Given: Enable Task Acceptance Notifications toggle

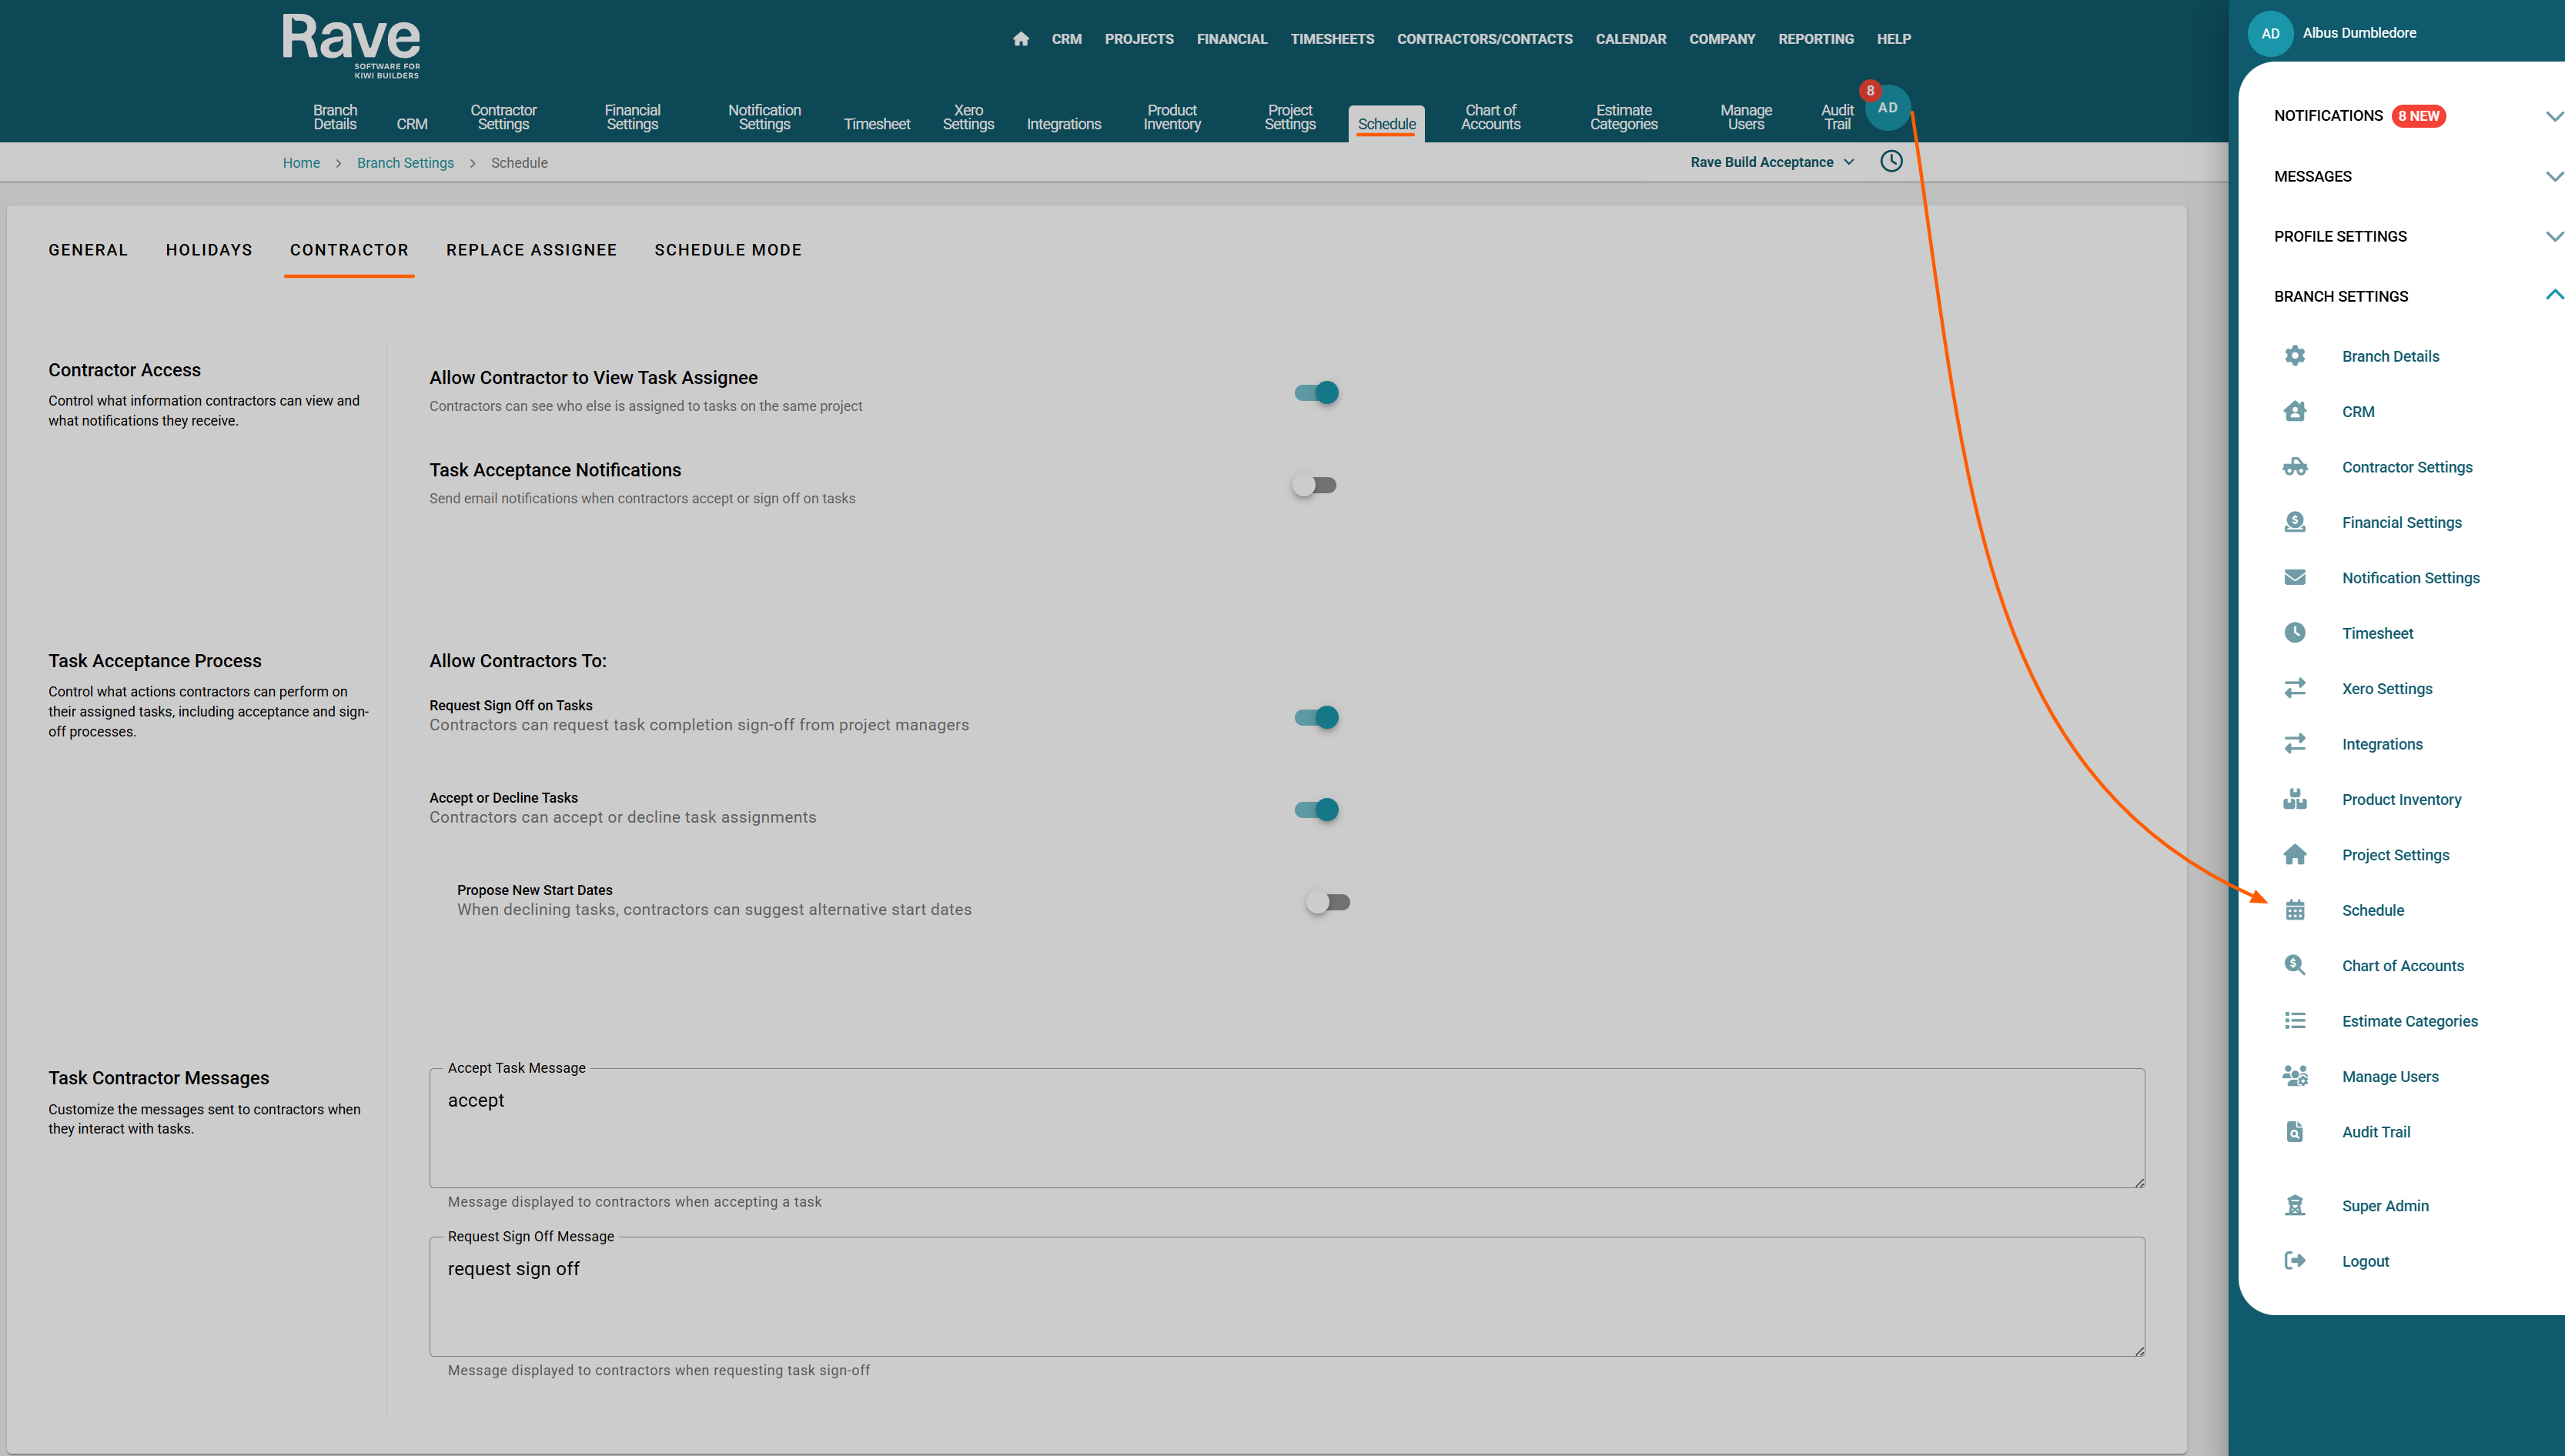Looking at the screenshot, I should coord(1314,485).
